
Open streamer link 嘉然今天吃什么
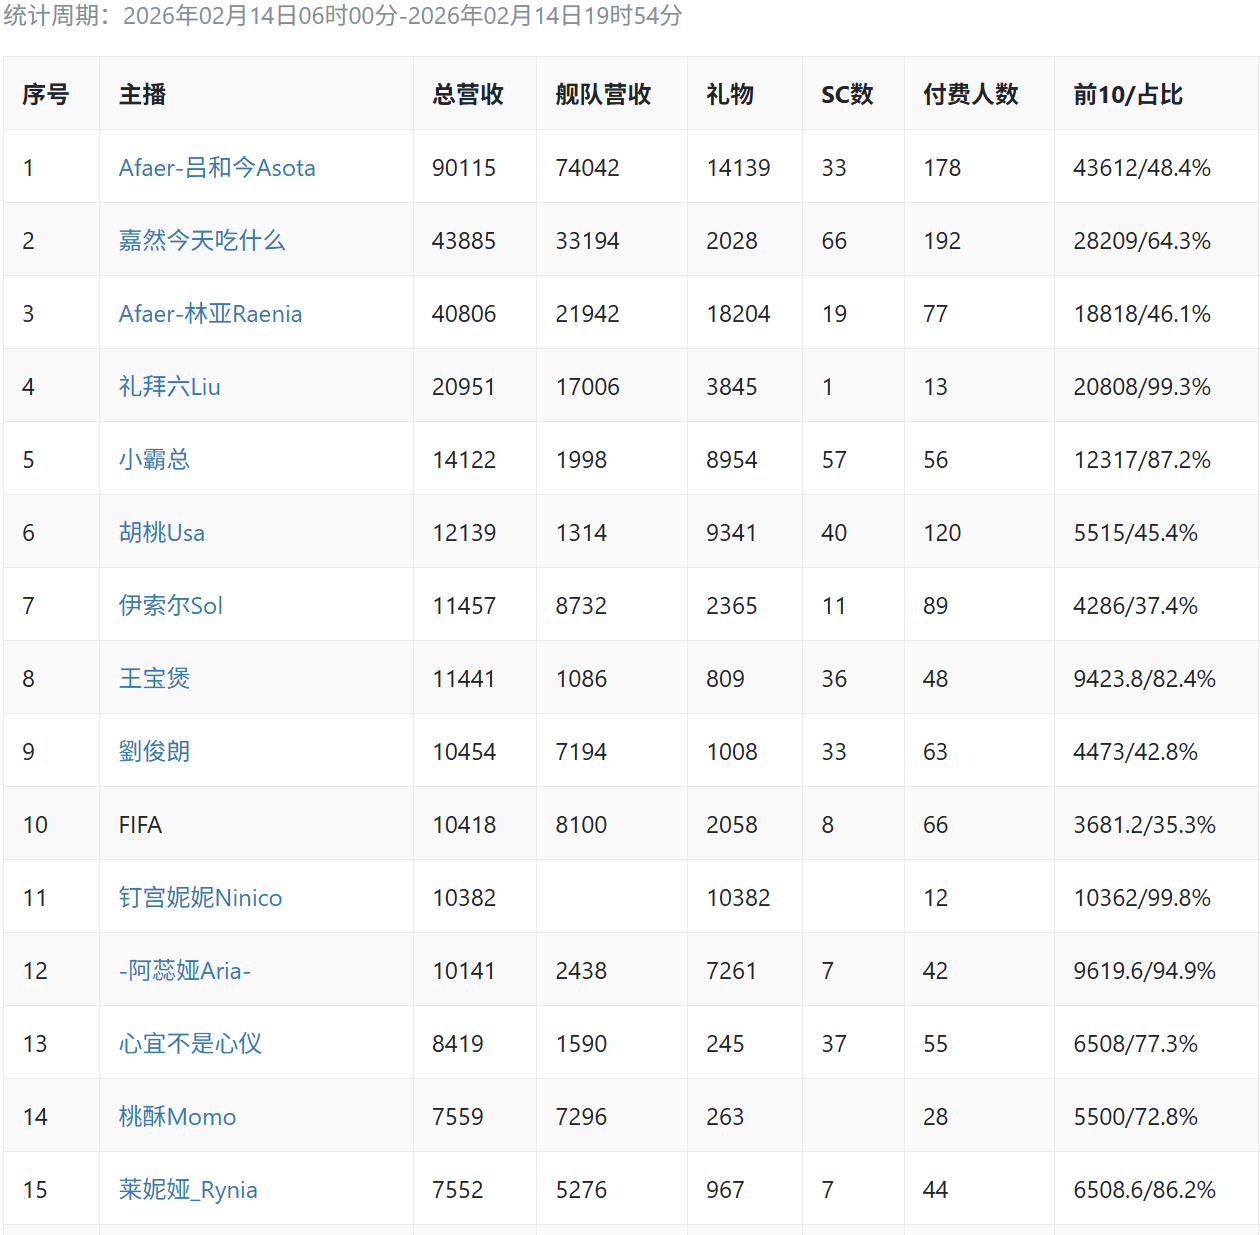coord(202,241)
